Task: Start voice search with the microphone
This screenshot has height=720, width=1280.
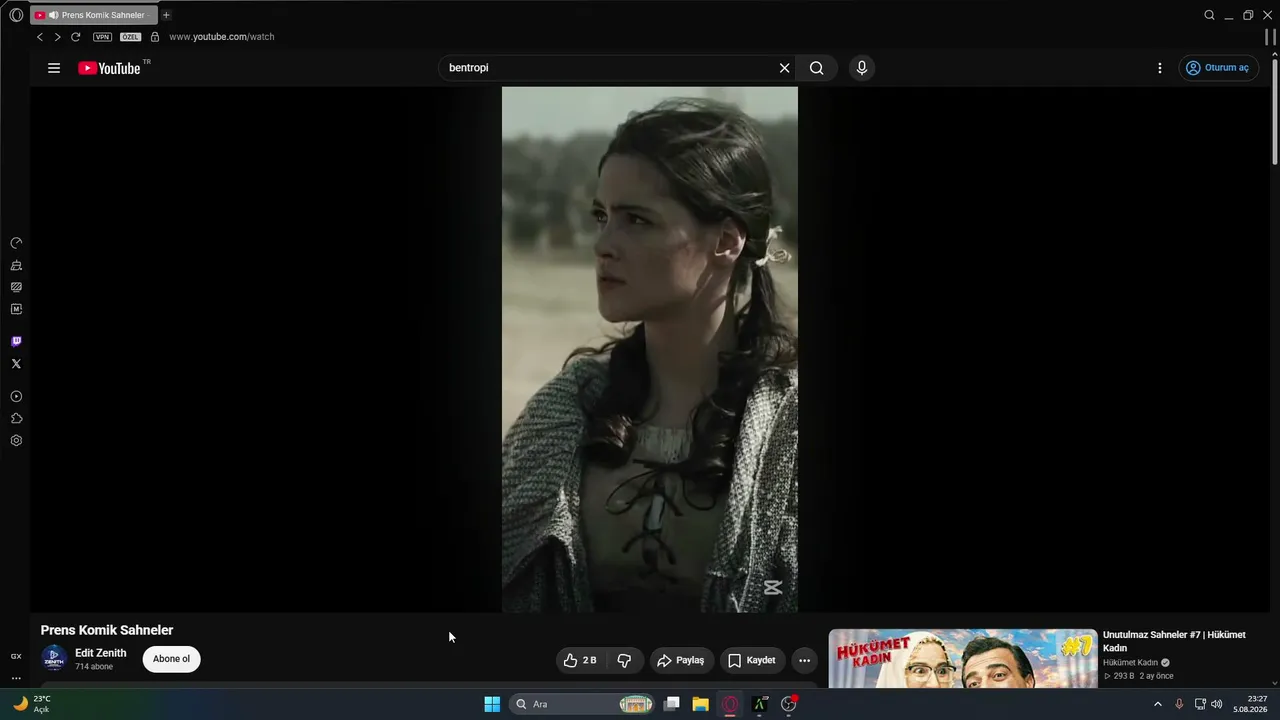Action: click(862, 68)
